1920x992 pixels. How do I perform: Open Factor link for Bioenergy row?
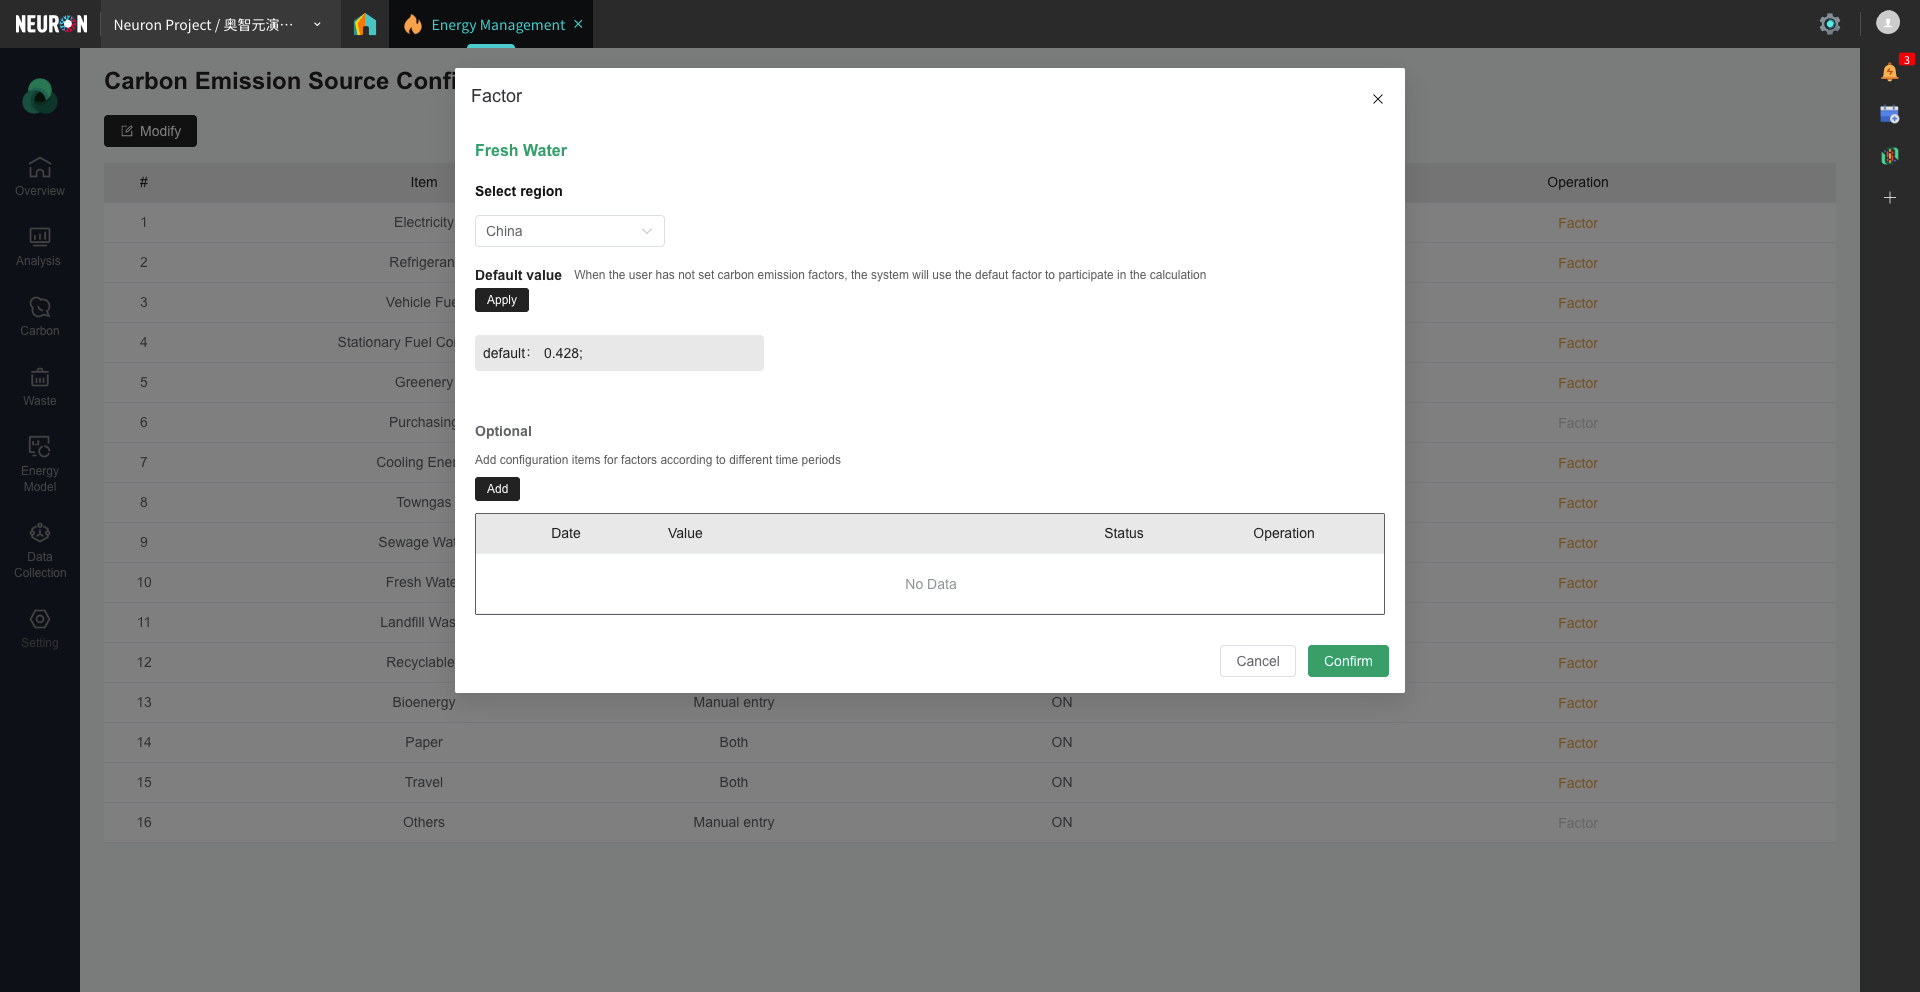pos(1578,703)
